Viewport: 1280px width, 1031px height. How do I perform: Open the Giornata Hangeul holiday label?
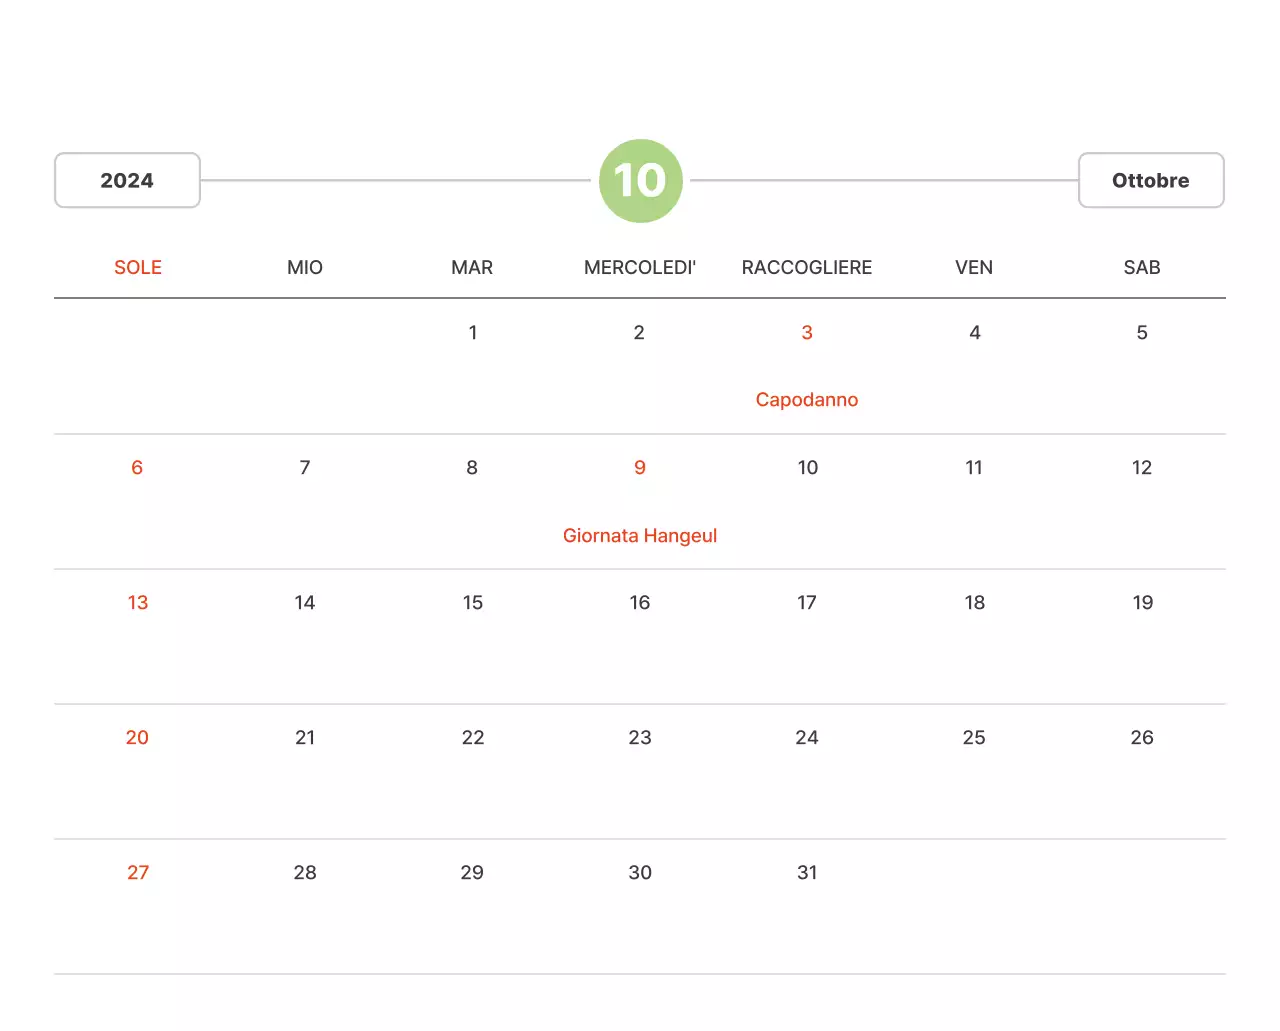pos(640,536)
